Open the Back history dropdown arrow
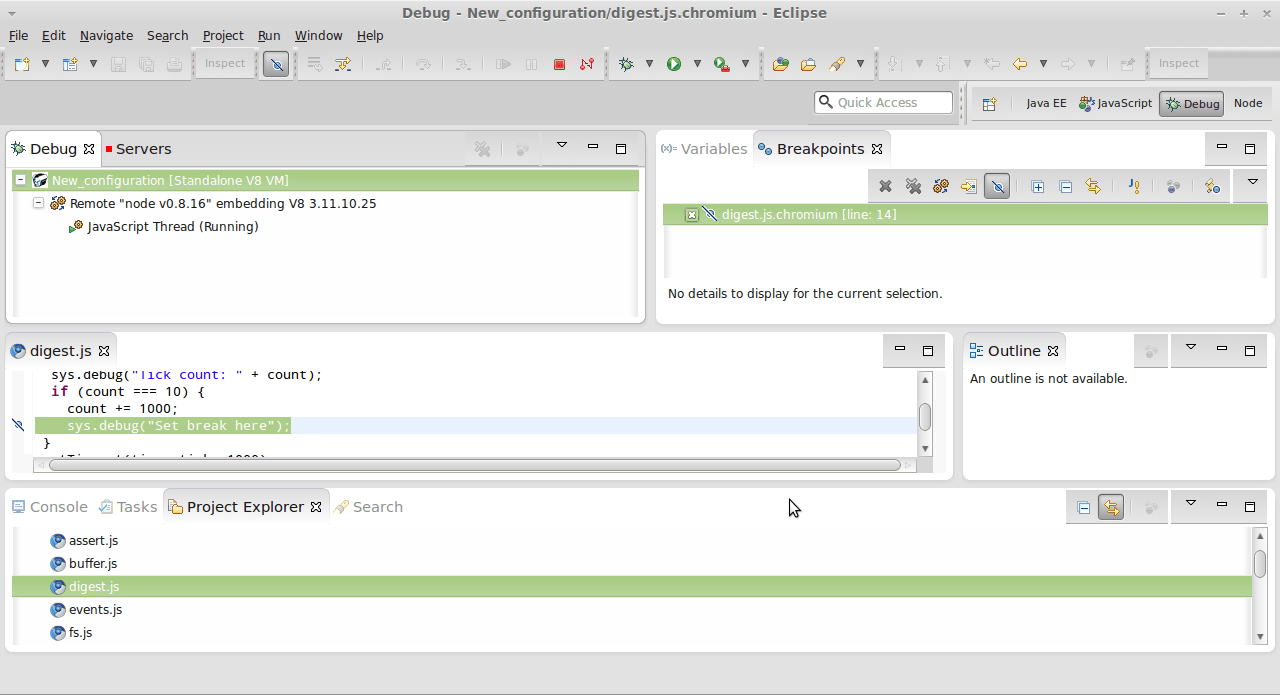This screenshot has height=695, width=1280. click(x=1043, y=64)
